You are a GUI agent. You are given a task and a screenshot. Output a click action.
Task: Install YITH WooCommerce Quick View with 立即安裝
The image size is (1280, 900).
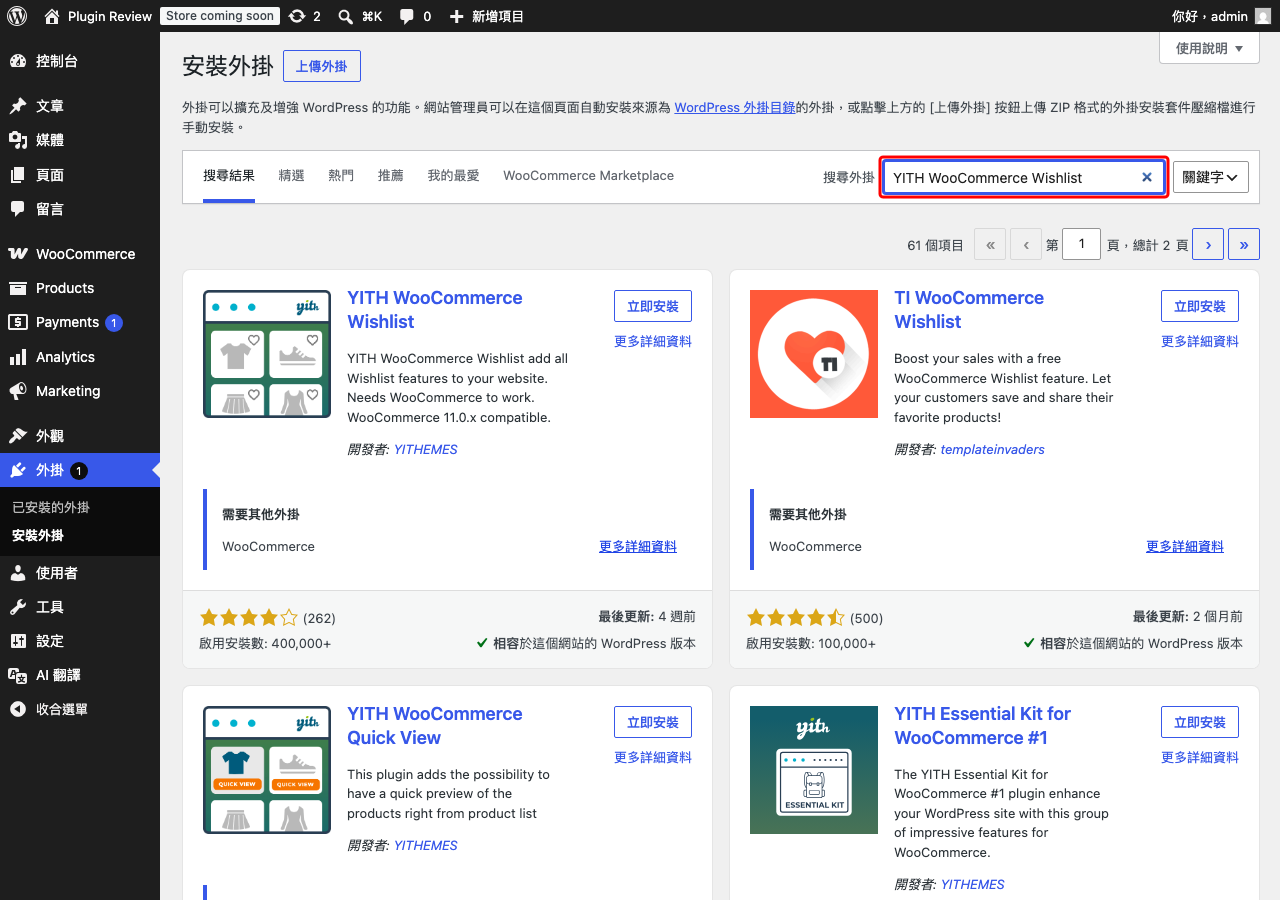click(653, 722)
